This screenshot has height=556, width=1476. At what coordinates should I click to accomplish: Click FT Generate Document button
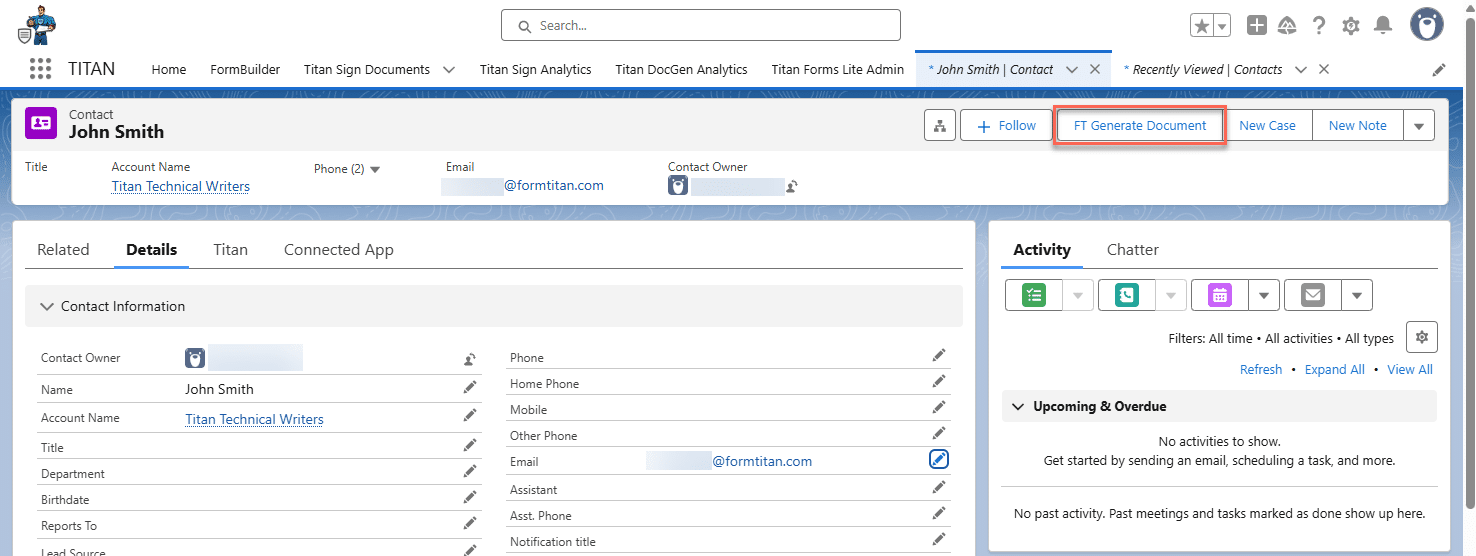click(x=1140, y=126)
